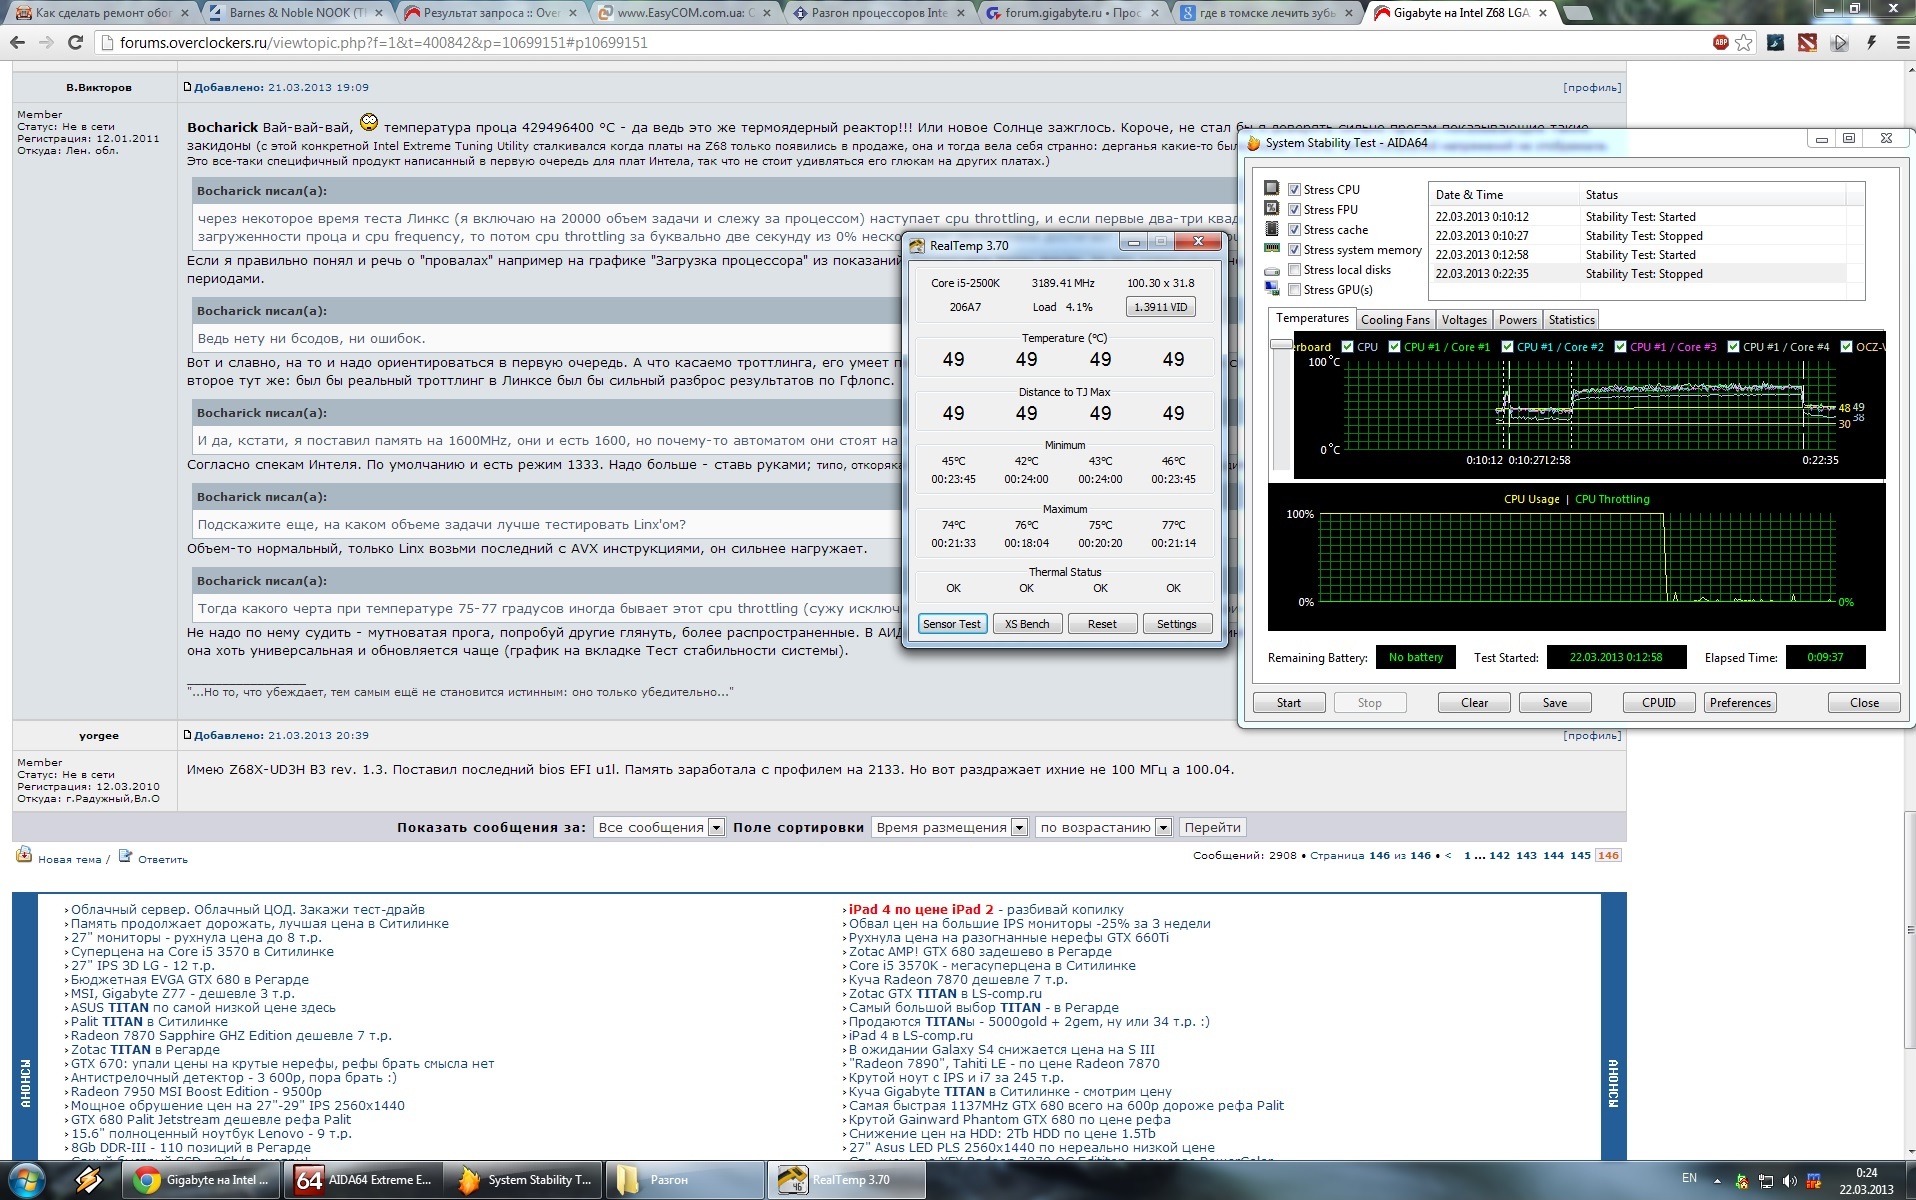The image size is (1916, 1200).
Task: Toggle the CPU #1 / Core #2 graph checkbox
Action: click(1507, 347)
